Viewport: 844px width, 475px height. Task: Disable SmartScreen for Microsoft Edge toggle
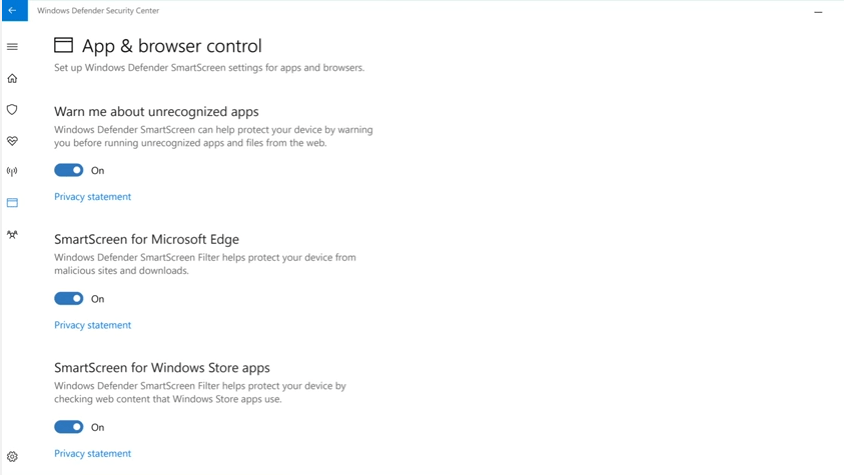point(69,299)
